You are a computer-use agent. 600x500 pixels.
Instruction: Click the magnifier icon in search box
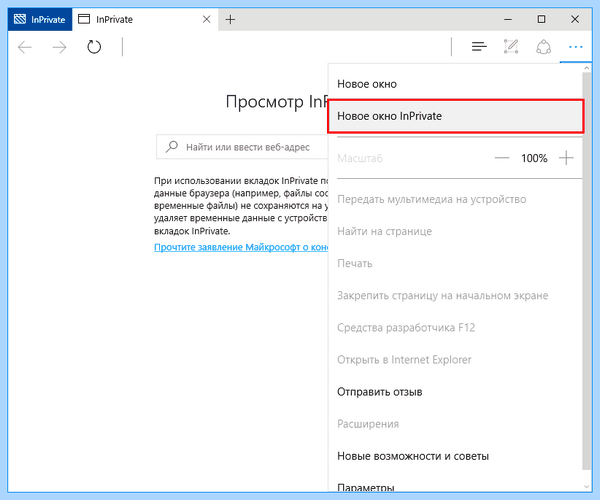coord(171,147)
